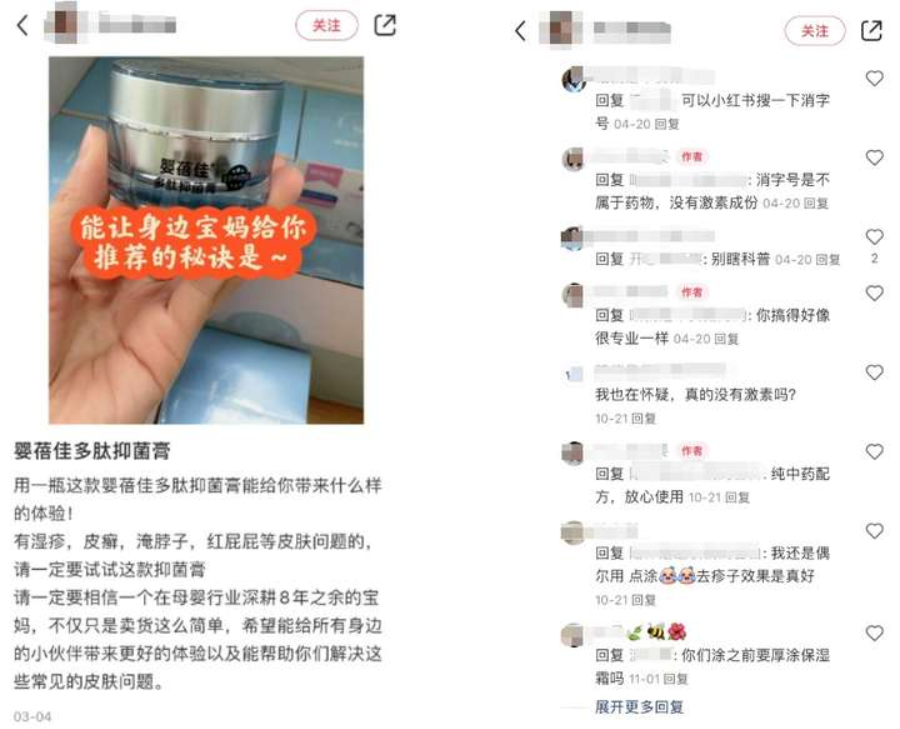Image resolution: width=900 pixels, height=729 pixels.
Task: Like the 别瞎科普 comment
Action: coord(874,236)
